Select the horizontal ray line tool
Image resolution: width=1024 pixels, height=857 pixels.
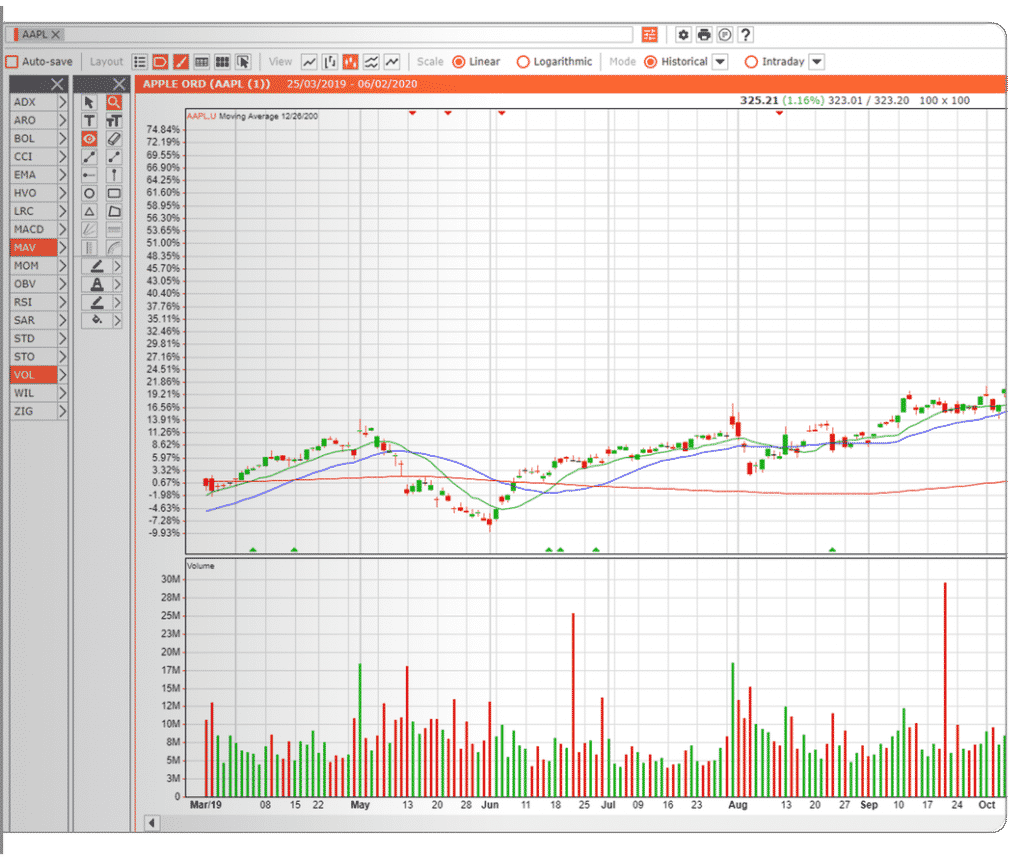(x=89, y=175)
